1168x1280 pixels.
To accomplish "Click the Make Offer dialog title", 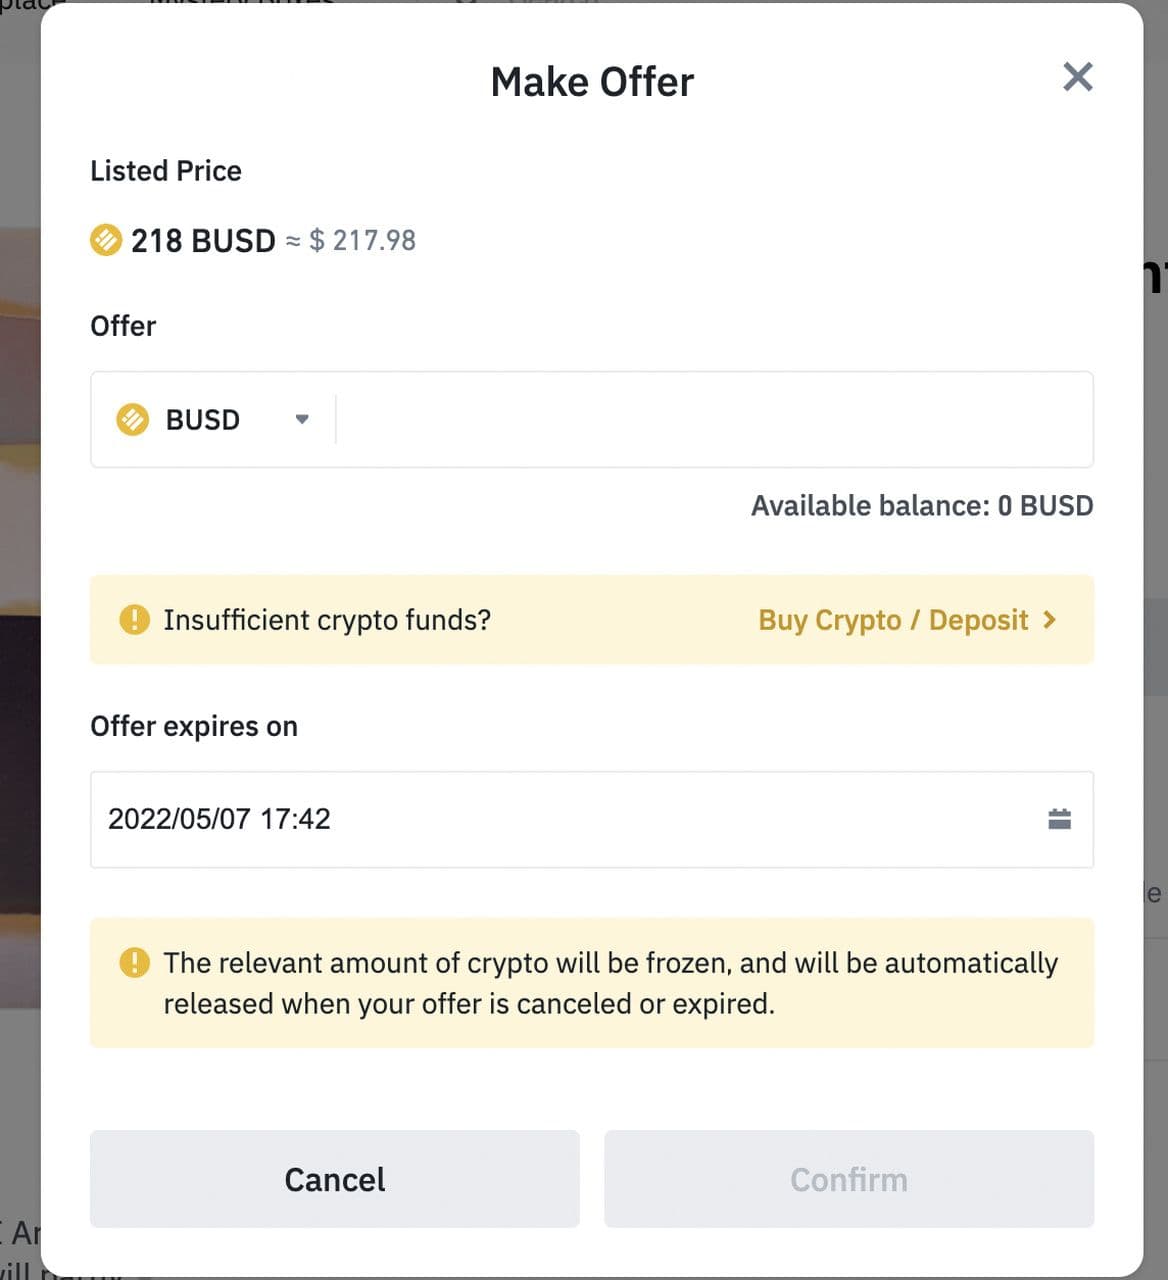I will point(592,82).
